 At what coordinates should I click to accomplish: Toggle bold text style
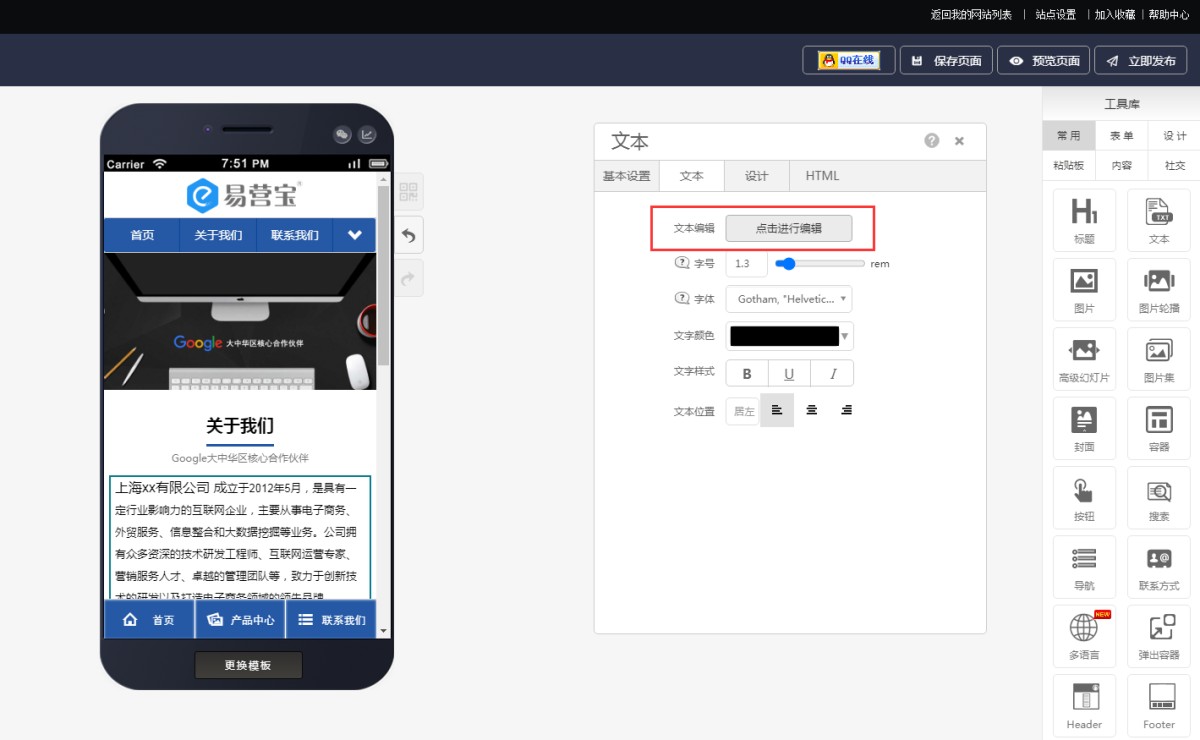tap(747, 374)
